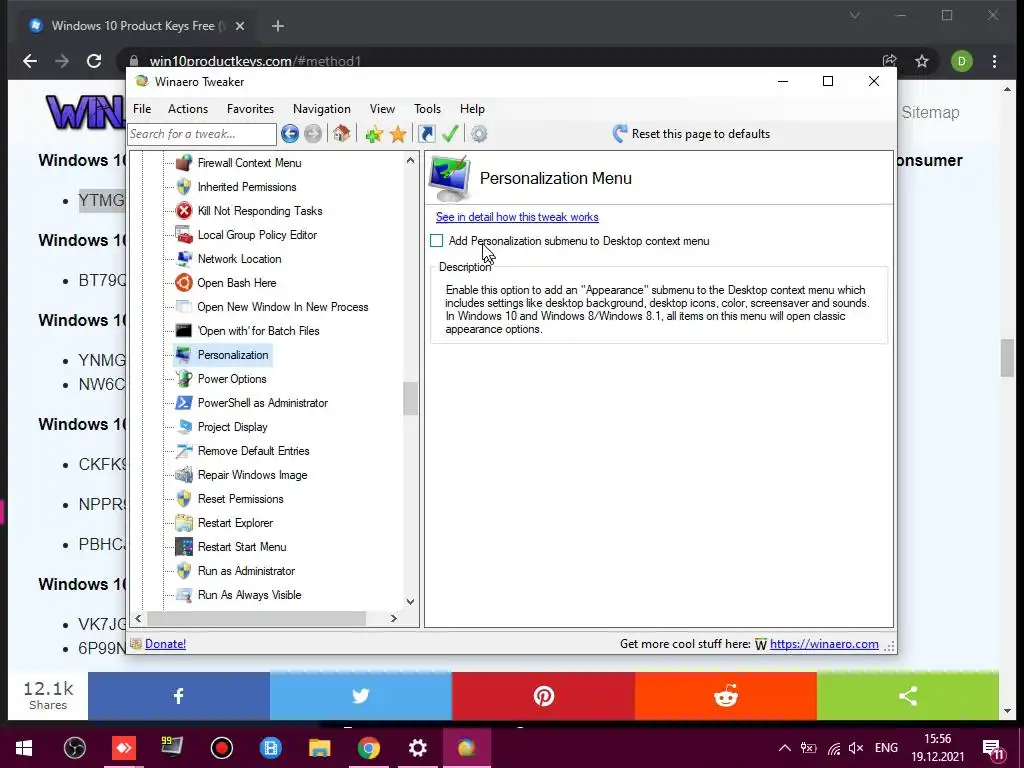
Task: Show hidden system tray icons chevron
Action: point(785,748)
